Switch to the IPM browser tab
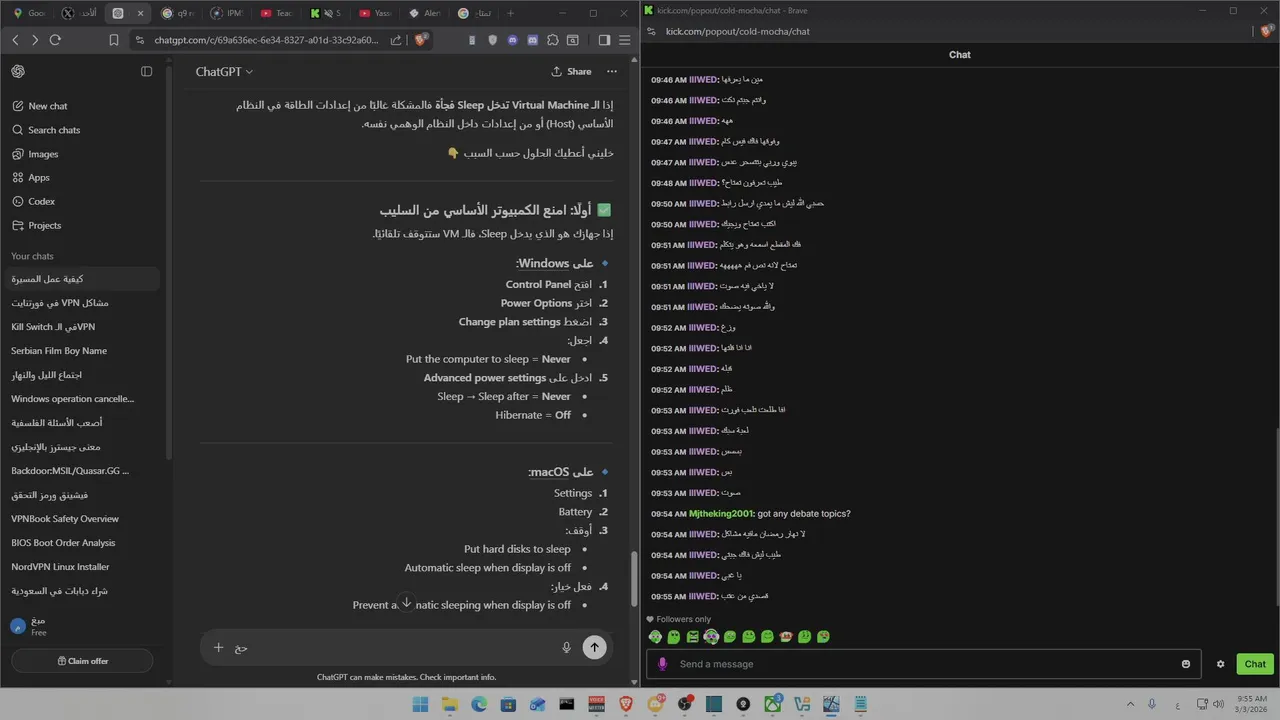This screenshot has height=720, width=1280. click(227, 13)
